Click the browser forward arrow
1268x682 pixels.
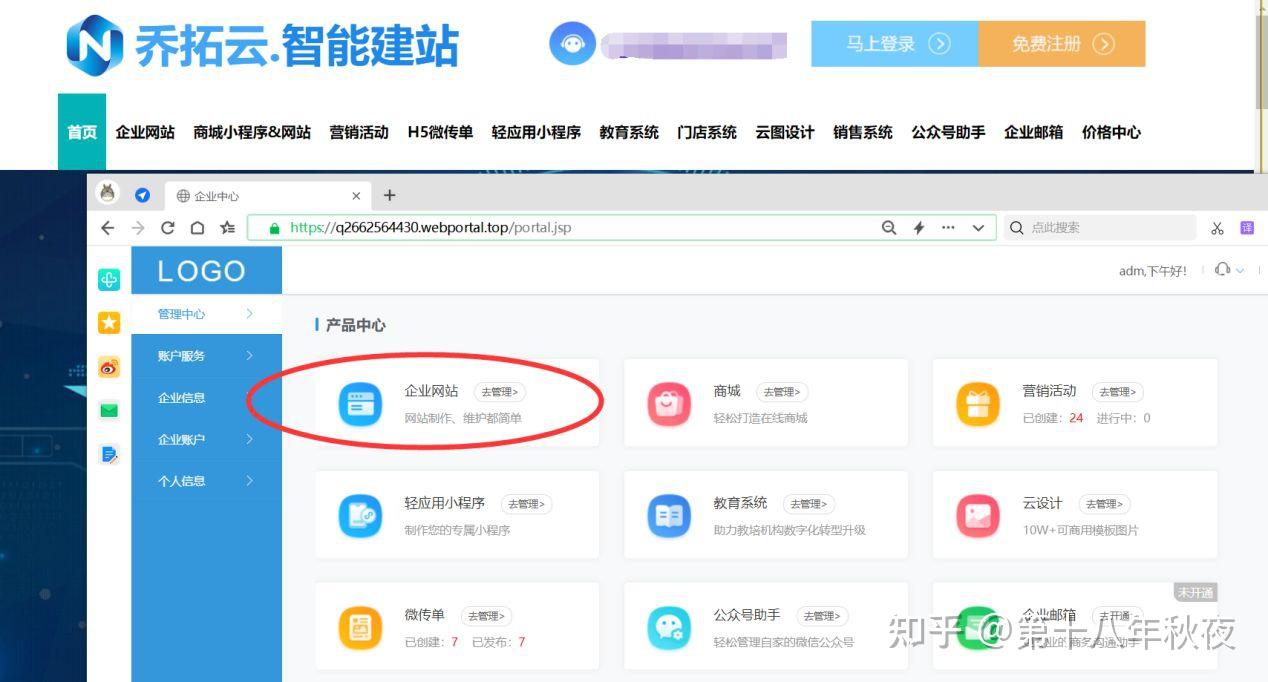[138, 228]
